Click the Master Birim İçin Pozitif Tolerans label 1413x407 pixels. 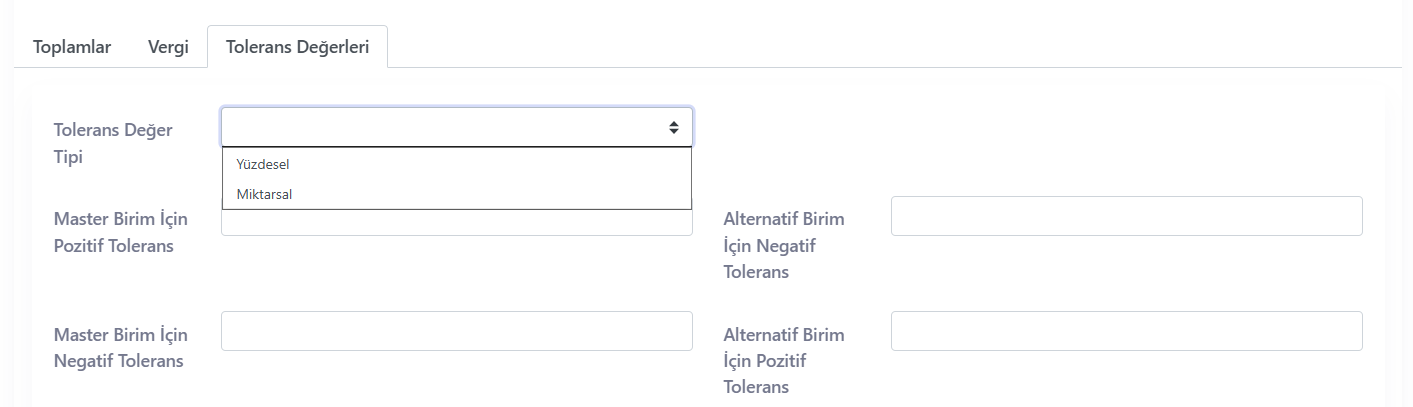pos(121,232)
